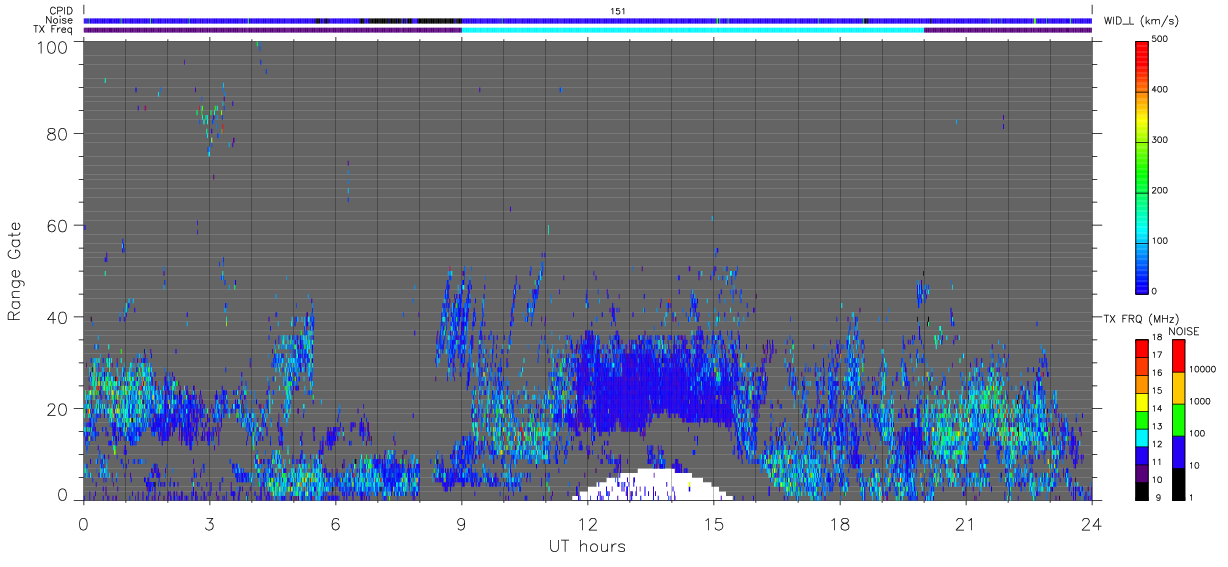Screen dimensions: 1228x567
Task: Select the 9 tick on UT hours axis
Action: point(461,524)
